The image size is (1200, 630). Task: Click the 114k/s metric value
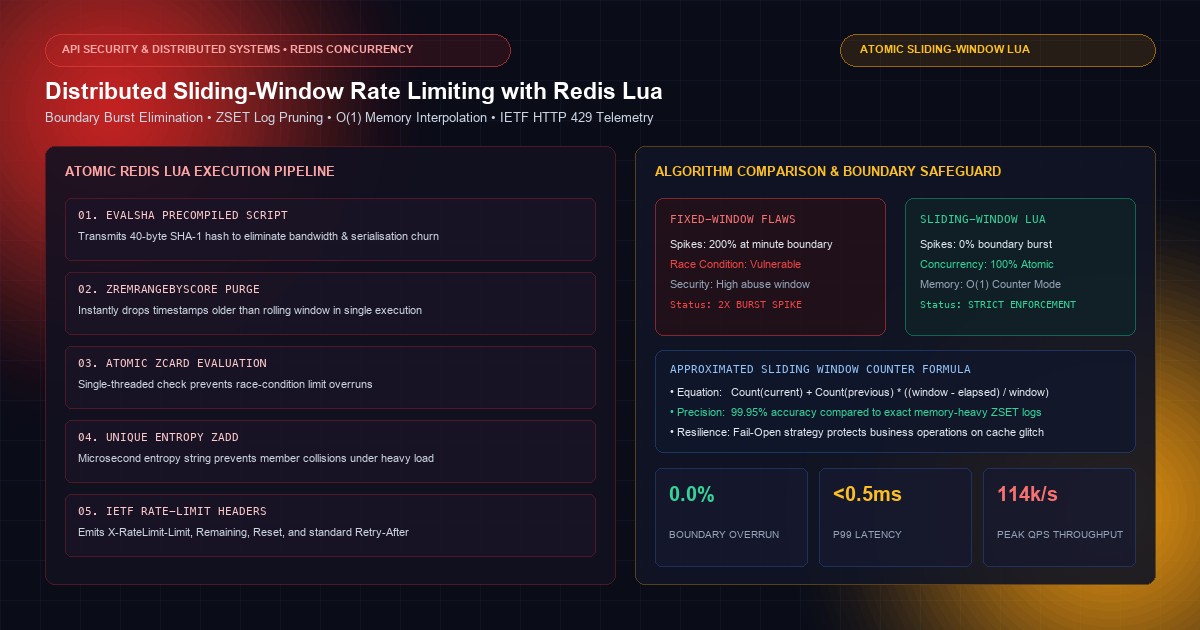[1027, 494]
